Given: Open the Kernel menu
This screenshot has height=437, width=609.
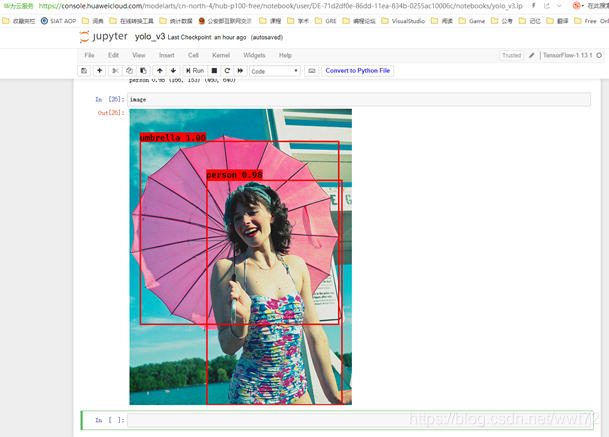Looking at the screenshot, I should [221, 55].
